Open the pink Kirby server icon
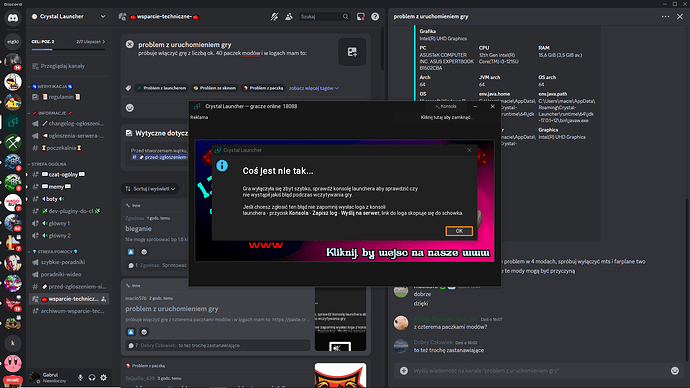This screenshot has height=388, width=690. point(13,363)
